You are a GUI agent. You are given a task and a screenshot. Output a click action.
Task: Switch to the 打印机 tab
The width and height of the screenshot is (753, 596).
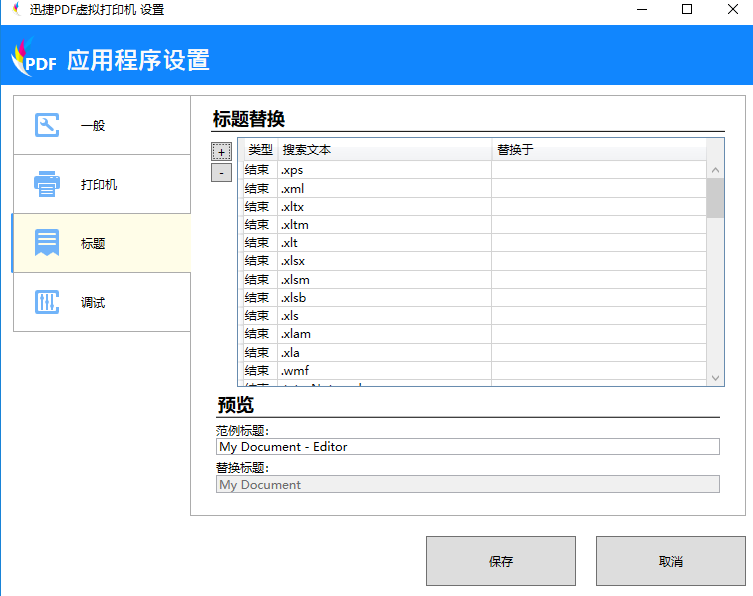tap(102, 184)
